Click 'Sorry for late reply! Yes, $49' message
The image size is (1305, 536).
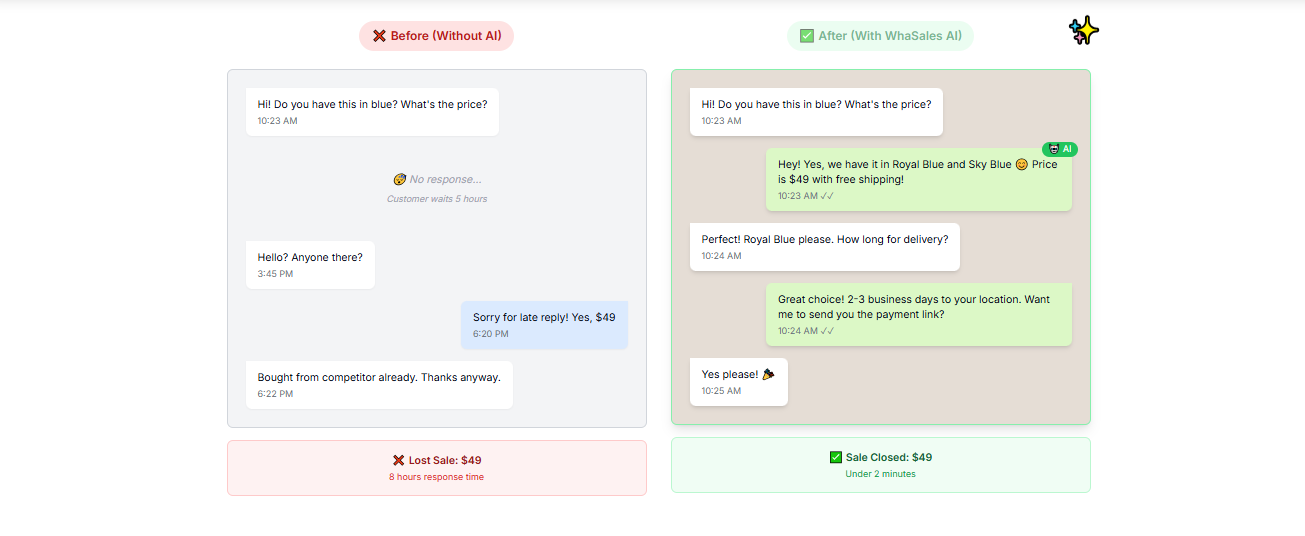pos(544,325)
